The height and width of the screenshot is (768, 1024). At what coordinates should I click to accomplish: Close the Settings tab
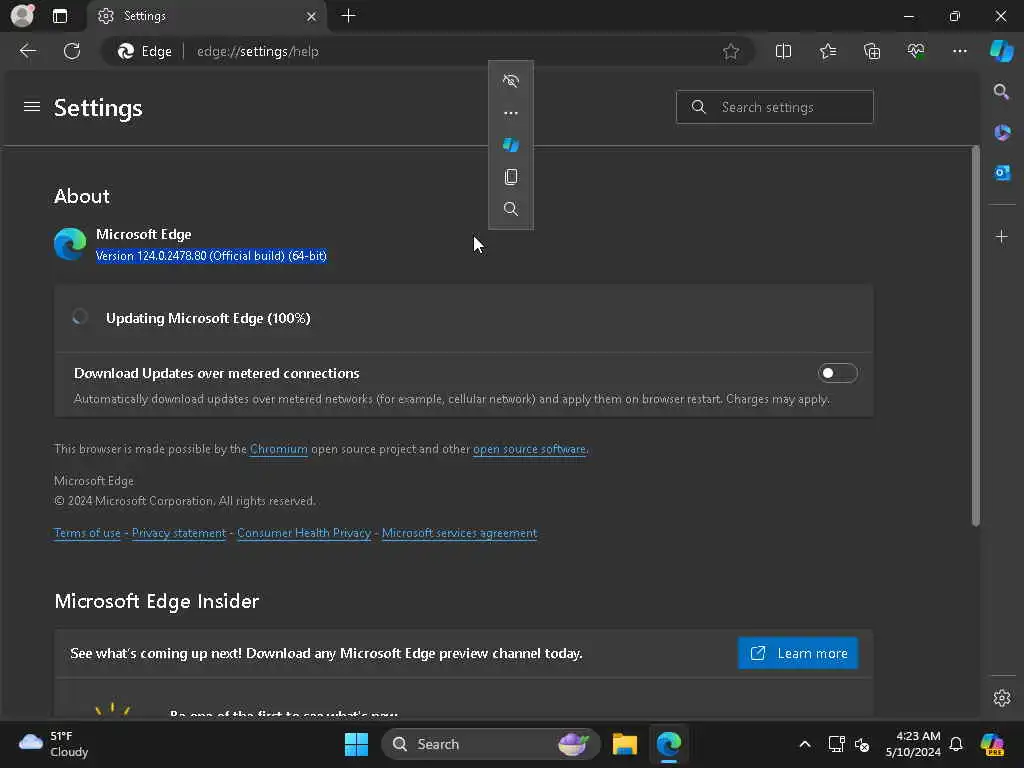coord(312,16)
